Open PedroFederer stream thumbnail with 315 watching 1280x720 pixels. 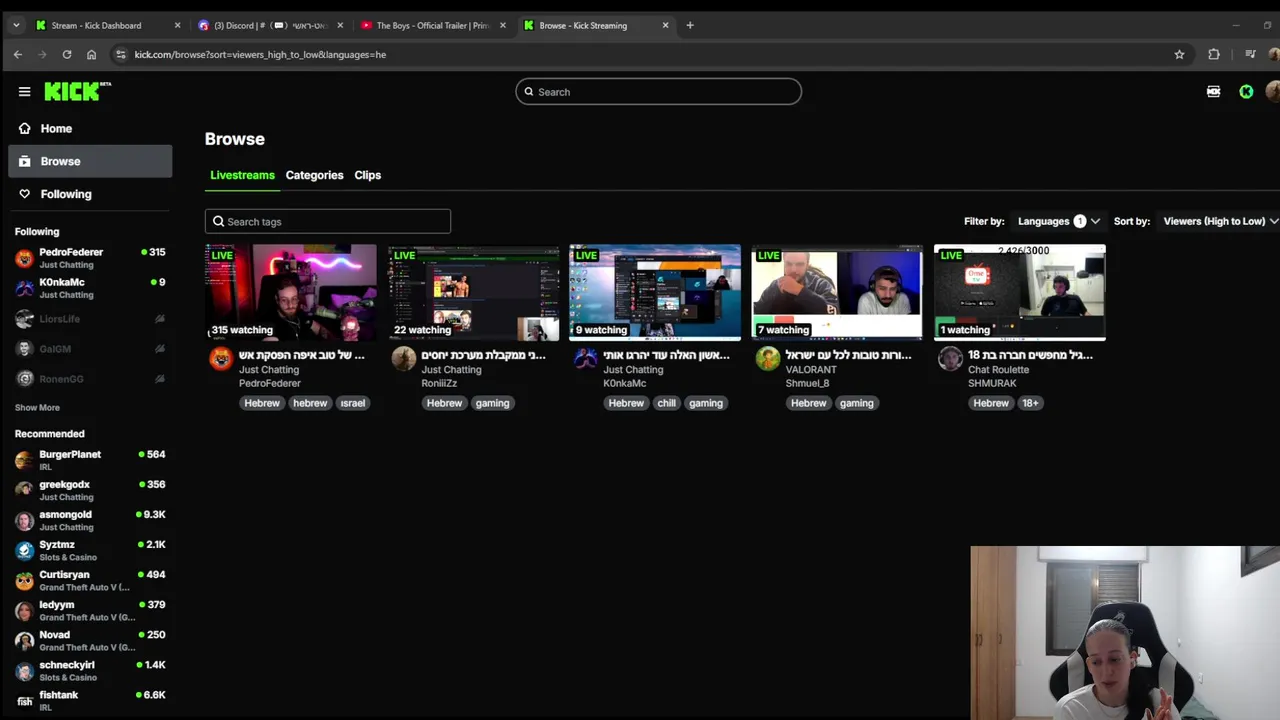click(x=291, y=292)
